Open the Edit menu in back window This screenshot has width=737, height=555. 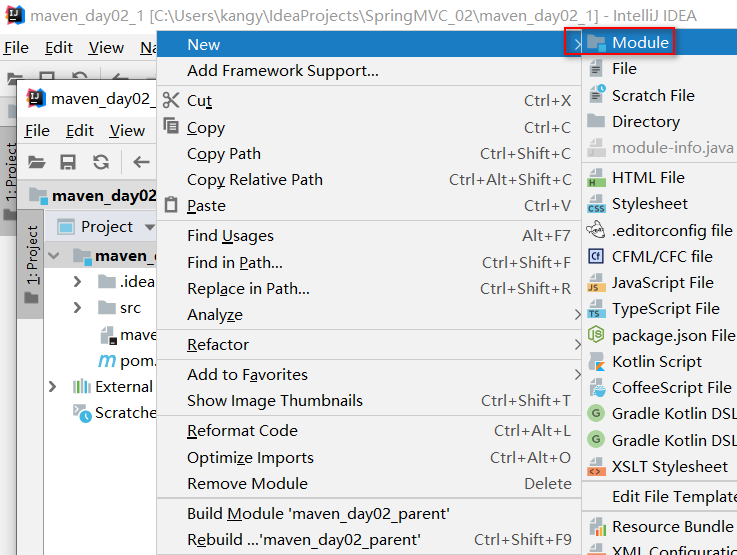[59, 47]
